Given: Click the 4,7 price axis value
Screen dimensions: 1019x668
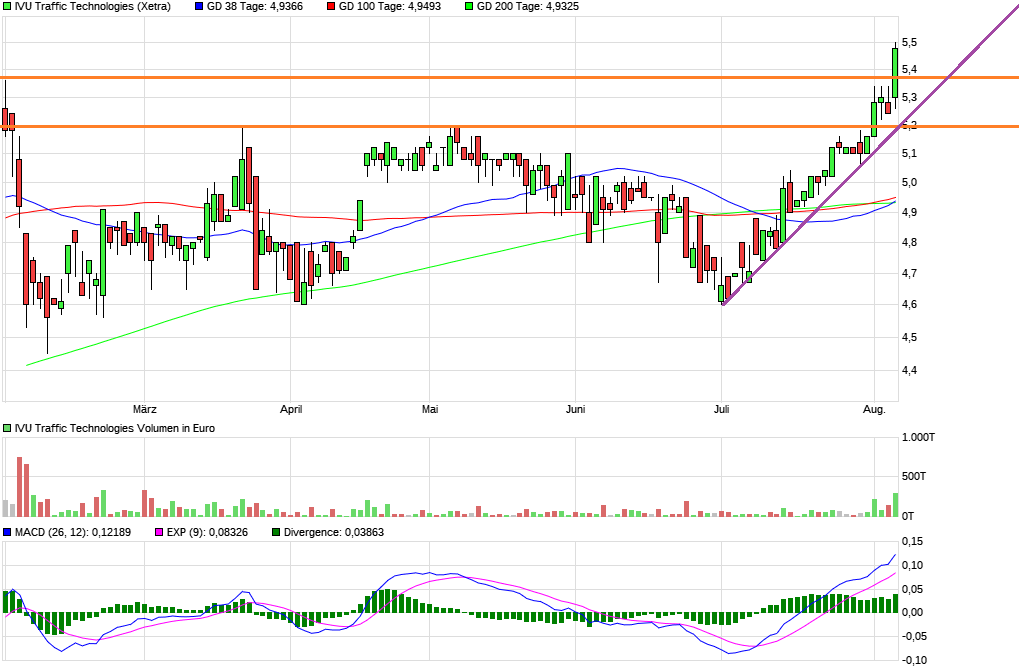Looking at the screenshot, I should [x=910, y=274].
